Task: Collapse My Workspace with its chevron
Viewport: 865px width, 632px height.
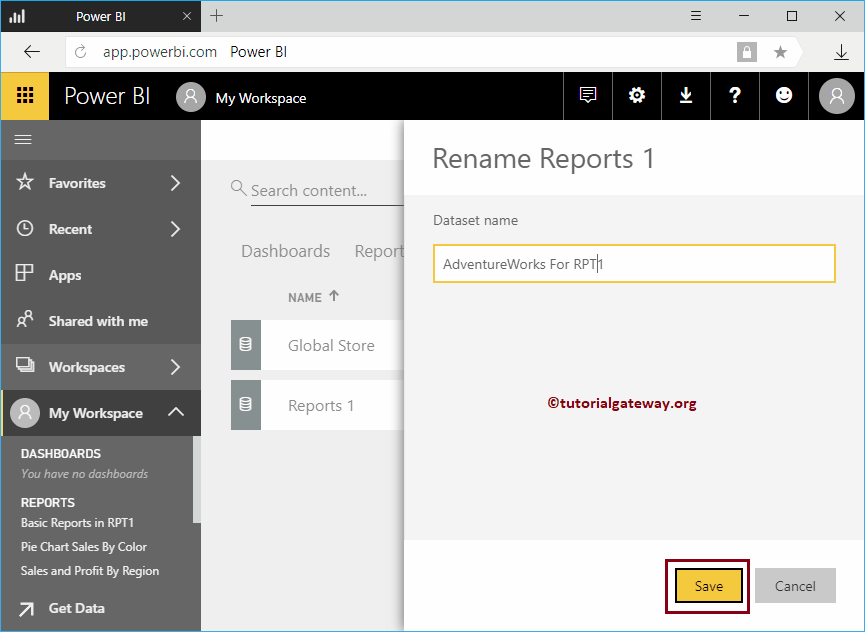Action: 176,412
